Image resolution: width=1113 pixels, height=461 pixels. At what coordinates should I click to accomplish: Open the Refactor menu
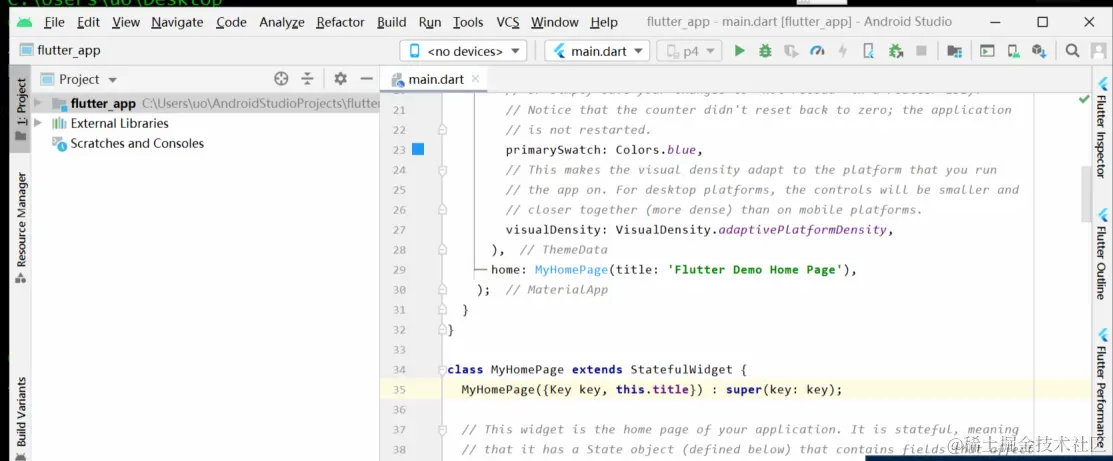341,22
